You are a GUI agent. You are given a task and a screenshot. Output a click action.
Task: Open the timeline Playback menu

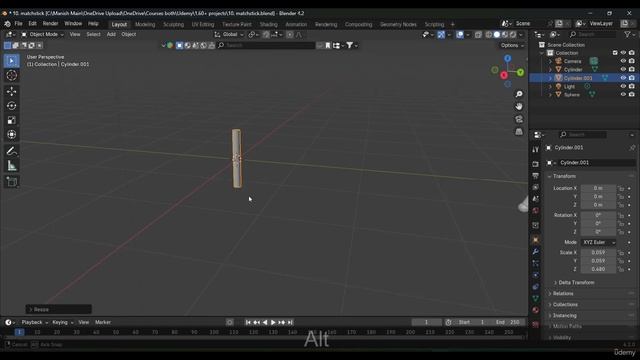tap(34, 322)
